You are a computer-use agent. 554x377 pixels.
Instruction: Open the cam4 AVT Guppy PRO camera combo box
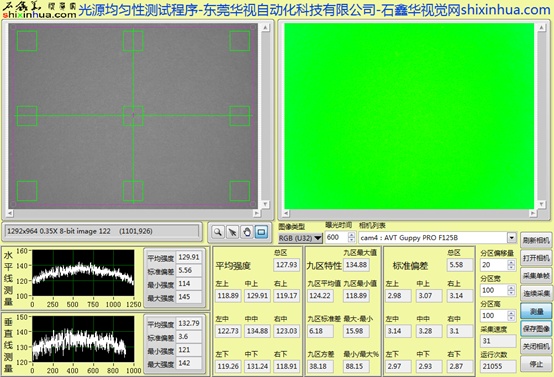click(x=437, y=237)
